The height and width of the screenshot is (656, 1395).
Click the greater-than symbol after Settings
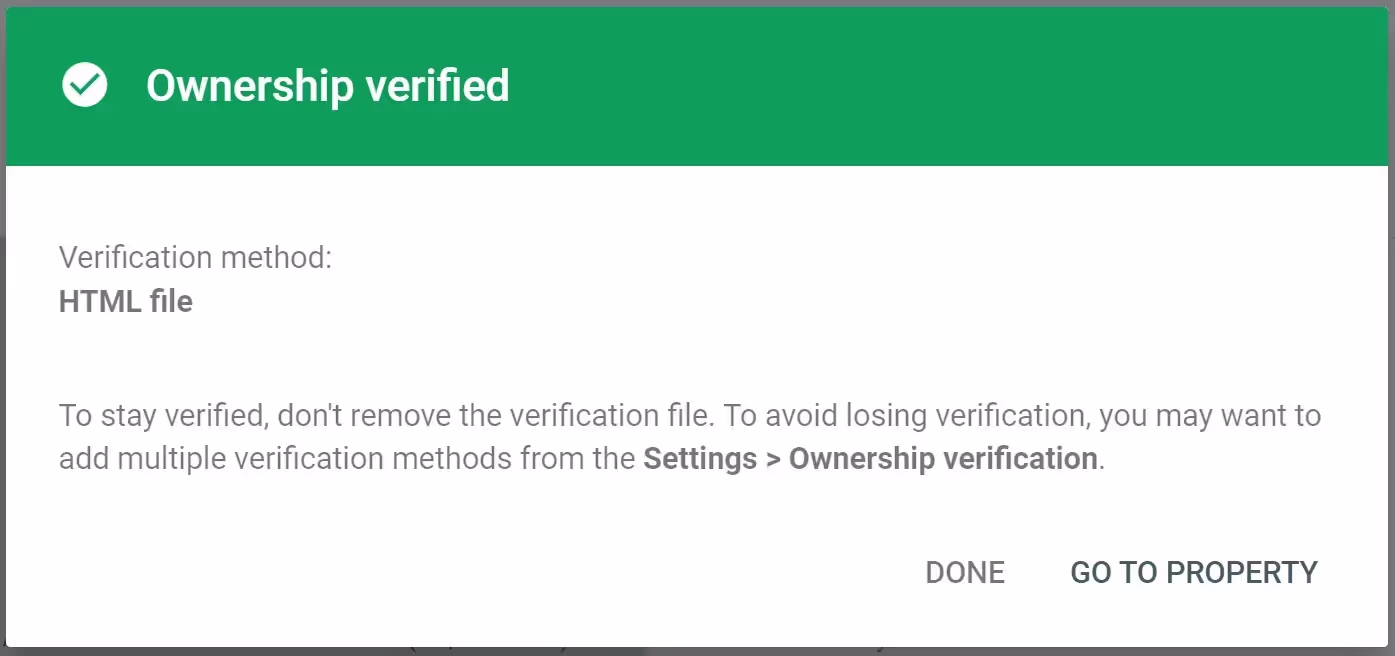click(773, 460)
